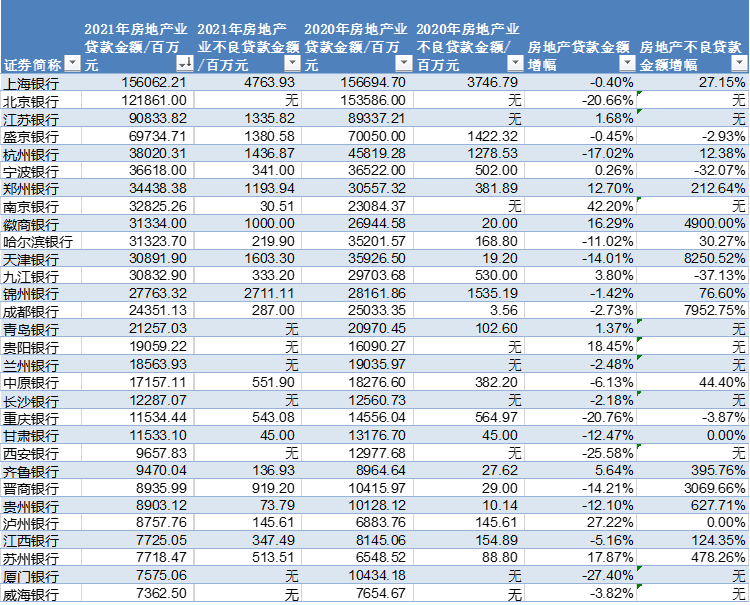Screen dimensions: 750x605
Task: Click the 212.64% cell for 郑州银行
Action: pos(692,188)
